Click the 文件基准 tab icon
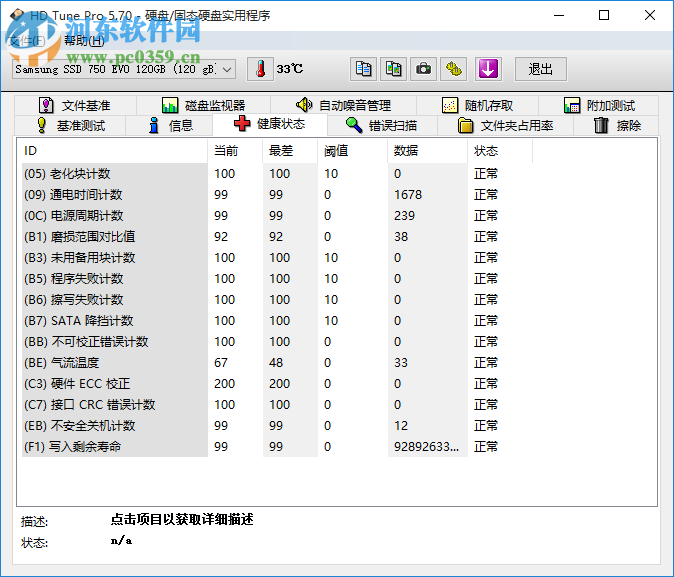The height and width of the screenshot is (577, 674). [46, 105]
